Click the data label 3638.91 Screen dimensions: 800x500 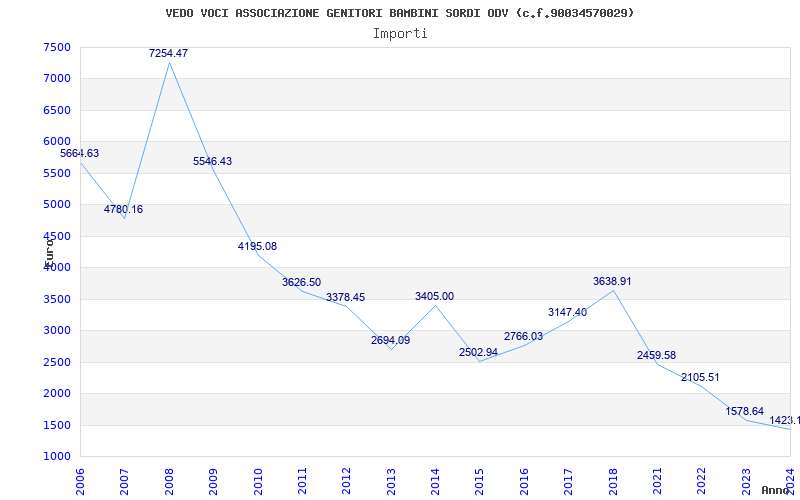[x=612, y=282]
